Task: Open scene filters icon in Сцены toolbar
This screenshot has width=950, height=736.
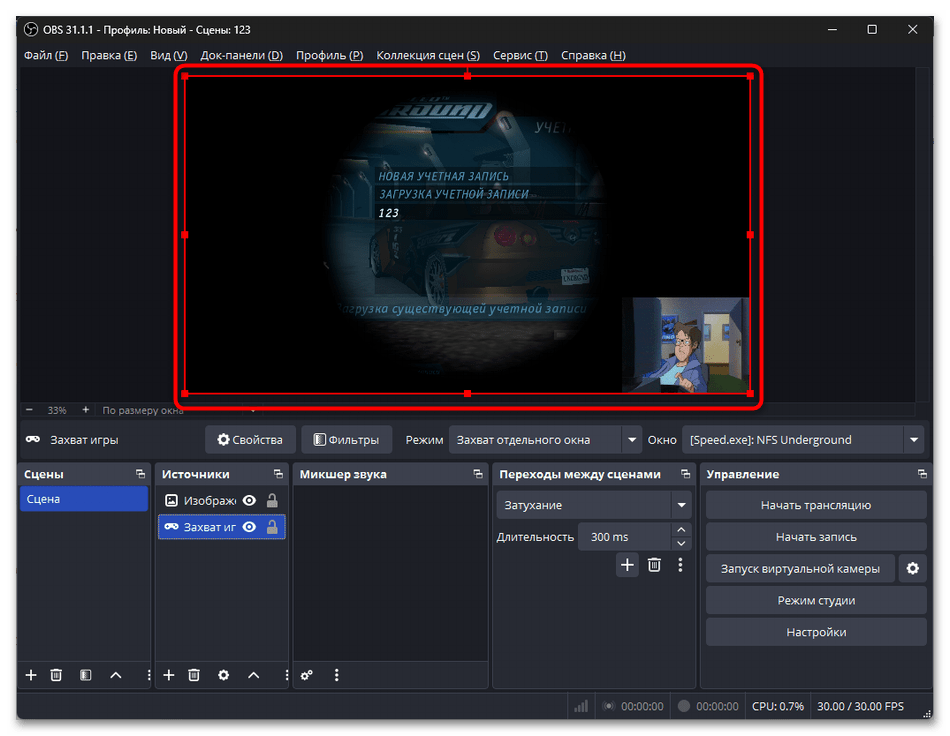Action: click(x=85, y=675)
